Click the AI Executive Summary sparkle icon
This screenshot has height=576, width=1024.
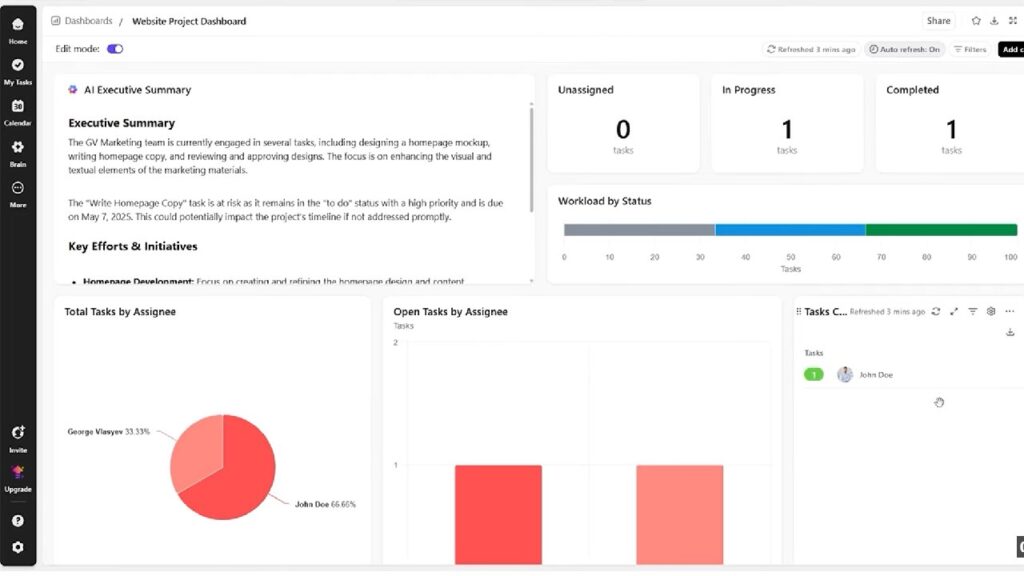pos(72,89)
